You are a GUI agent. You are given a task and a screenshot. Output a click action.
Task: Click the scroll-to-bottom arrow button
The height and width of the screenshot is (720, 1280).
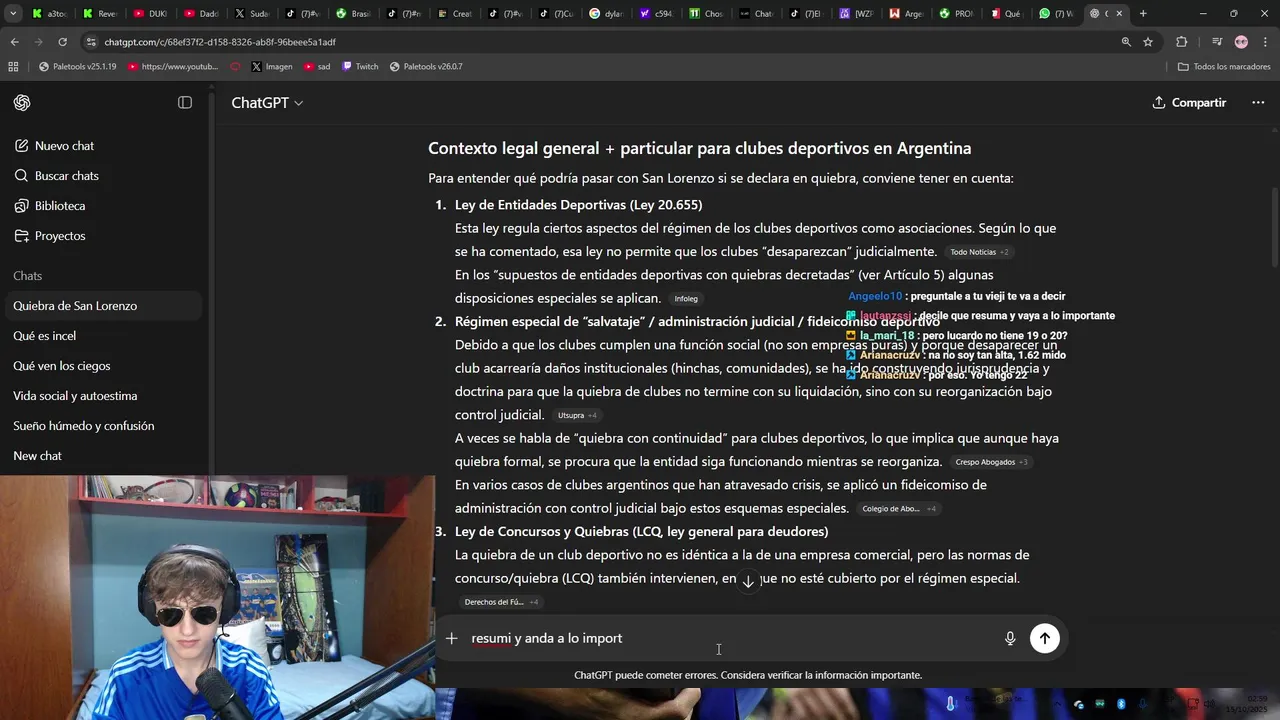[x=748, y=581]
